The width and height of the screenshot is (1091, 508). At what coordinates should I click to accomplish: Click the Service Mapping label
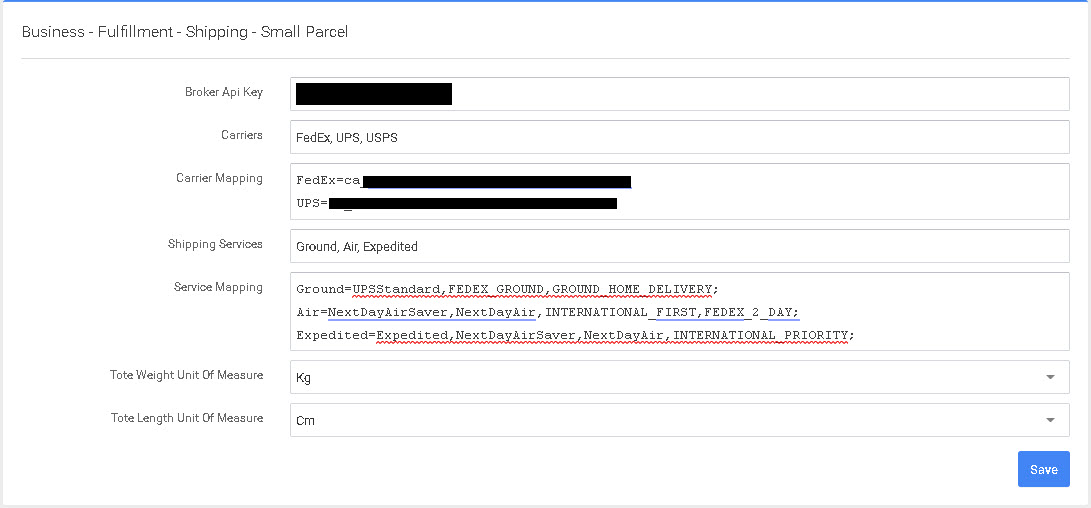(x=218, y=287)
